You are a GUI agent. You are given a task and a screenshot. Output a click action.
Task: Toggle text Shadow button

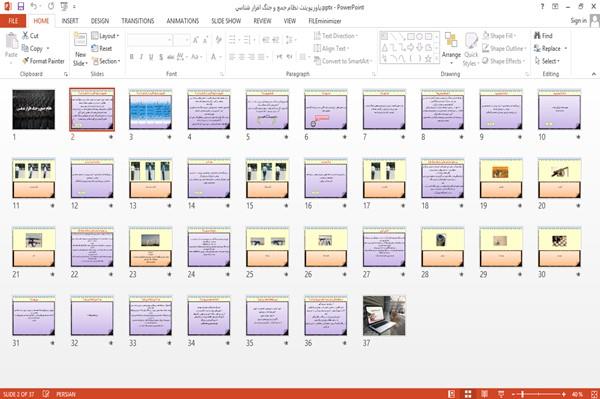tap(161, 57)
